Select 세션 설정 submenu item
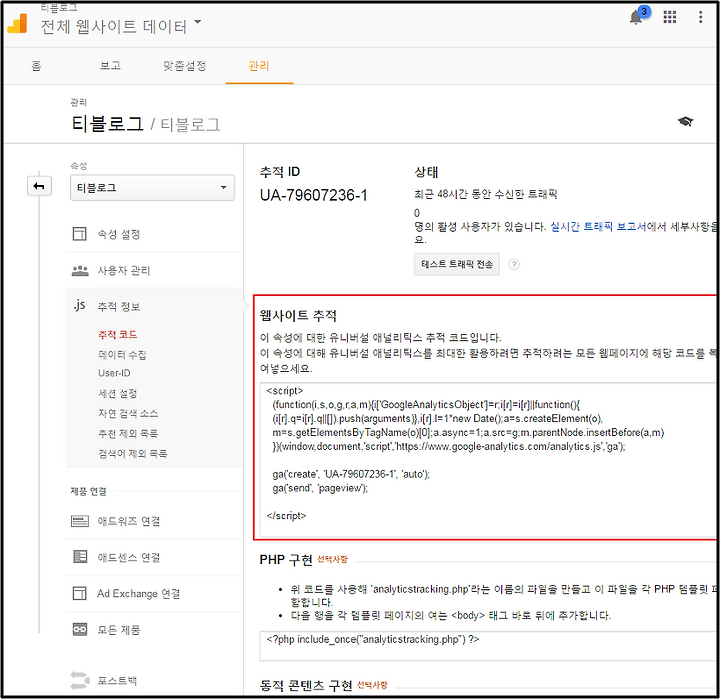This screenshot has height=699, width=720. click(x=118, y=393)
